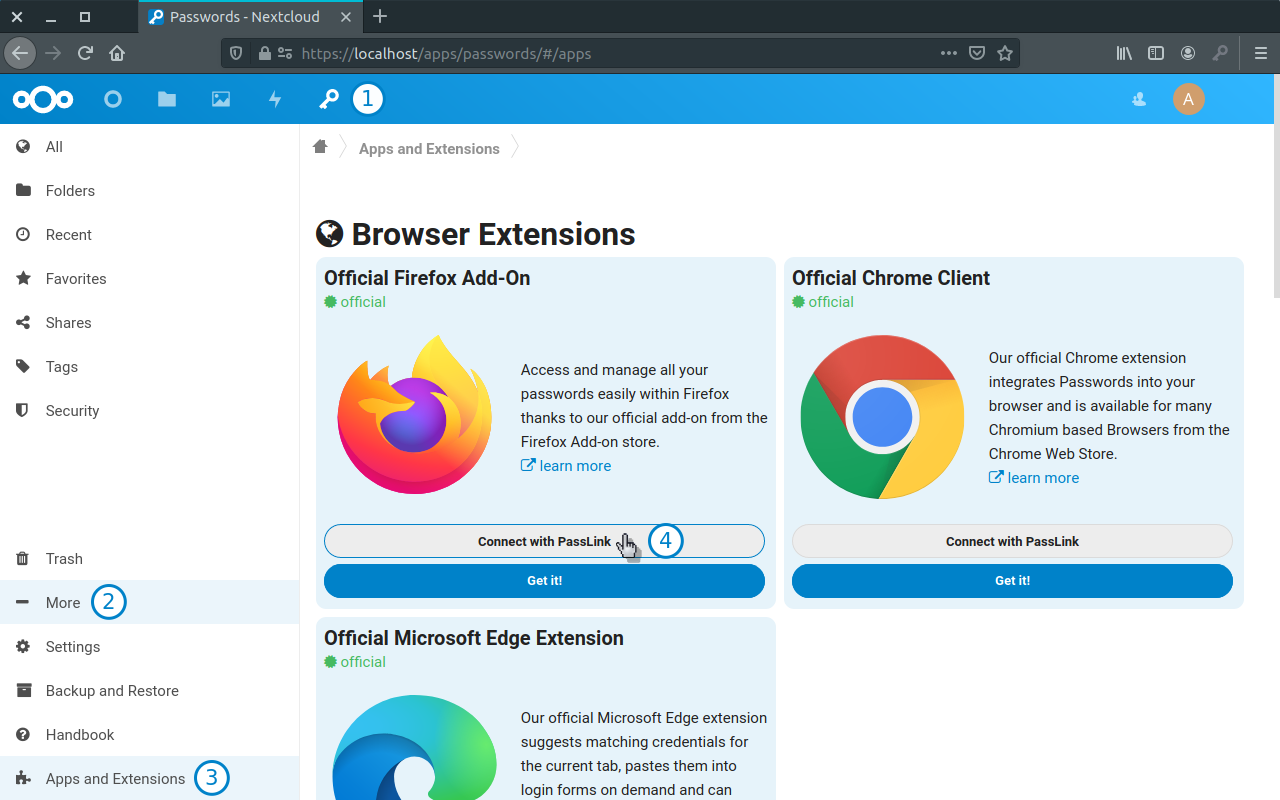Go to the browser home page
Screen dimensions: 1280x800
coord(117,53)
